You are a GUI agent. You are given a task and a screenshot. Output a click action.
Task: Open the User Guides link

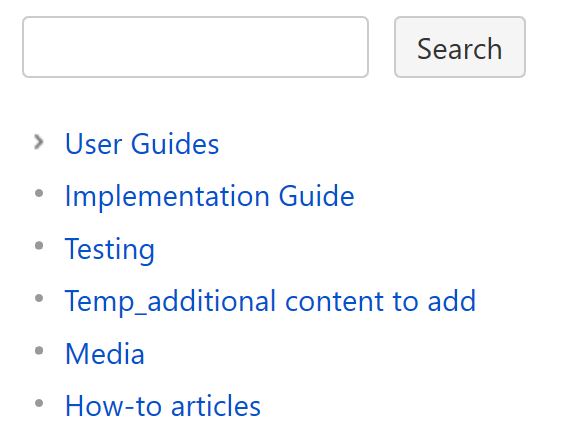[142, 144]
